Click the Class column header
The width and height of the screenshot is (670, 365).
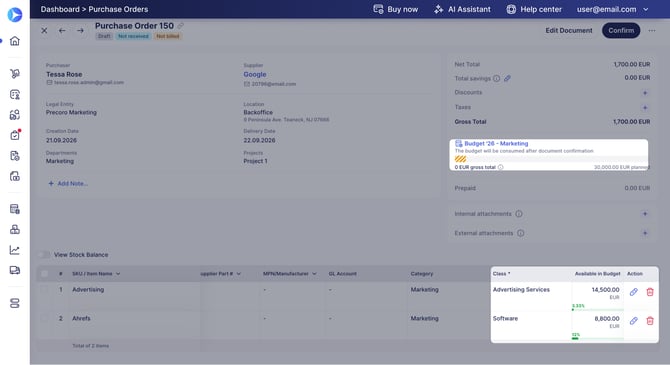point(501,274)
